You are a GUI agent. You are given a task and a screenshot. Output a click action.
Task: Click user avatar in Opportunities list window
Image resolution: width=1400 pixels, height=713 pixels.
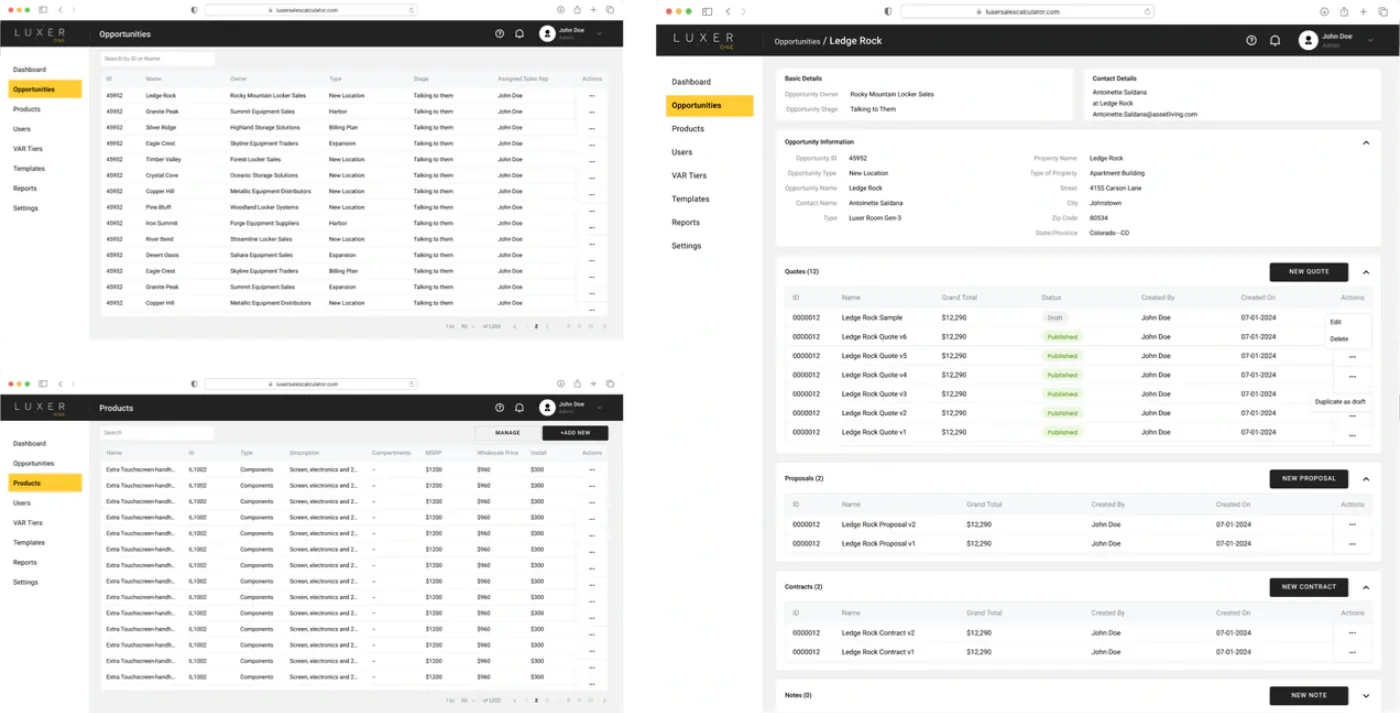[547, 34]
